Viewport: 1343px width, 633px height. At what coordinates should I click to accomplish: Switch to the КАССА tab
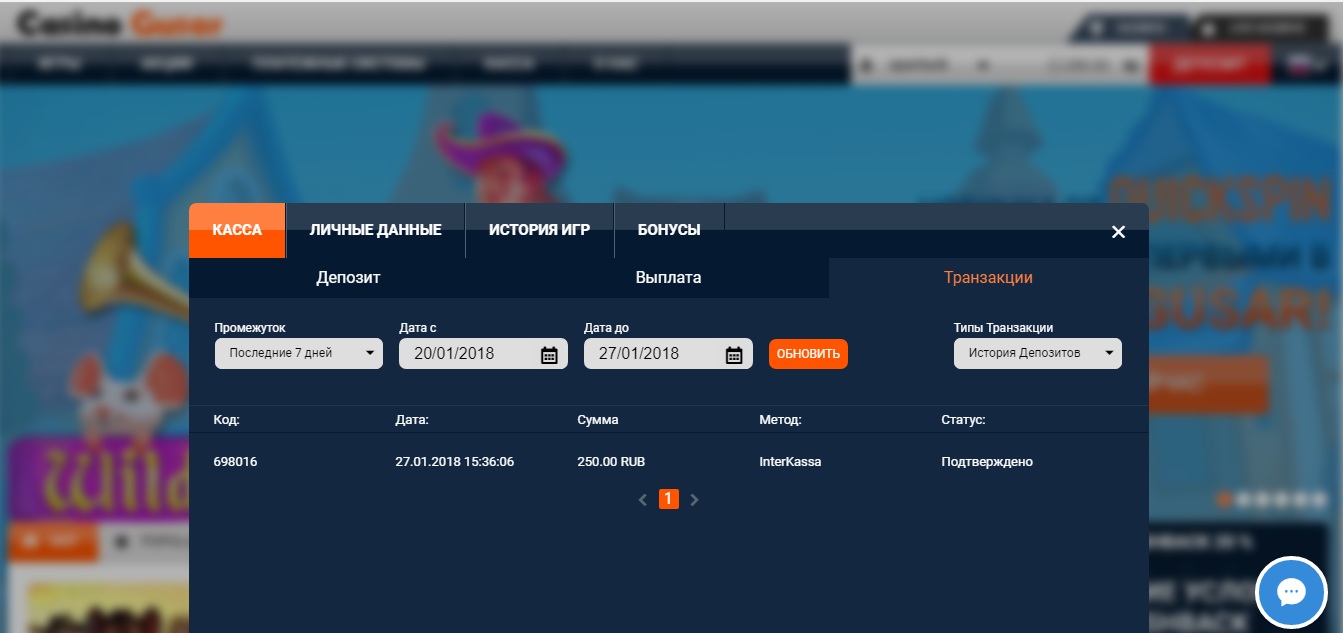tap(237, 230)
